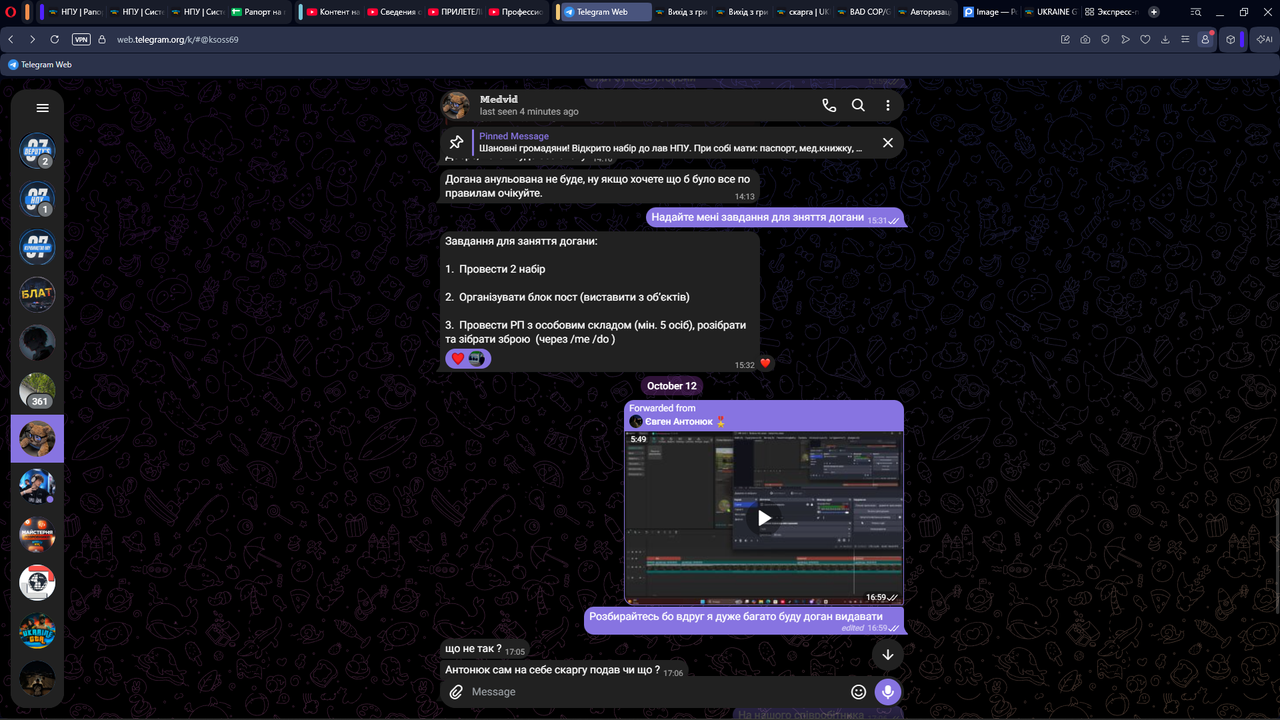Open the БЛАТ chat in sidebar
1280x720 pixels.
tap(37, 295)
